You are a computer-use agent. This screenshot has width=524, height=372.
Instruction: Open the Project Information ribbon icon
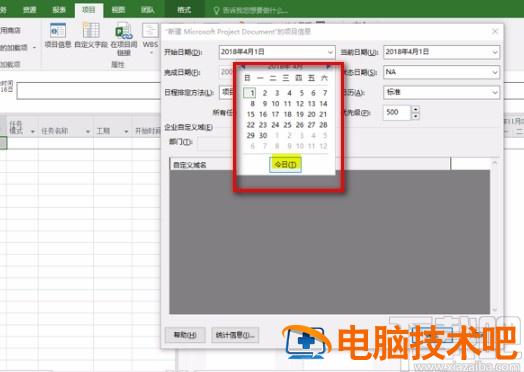tap(58, 35)
